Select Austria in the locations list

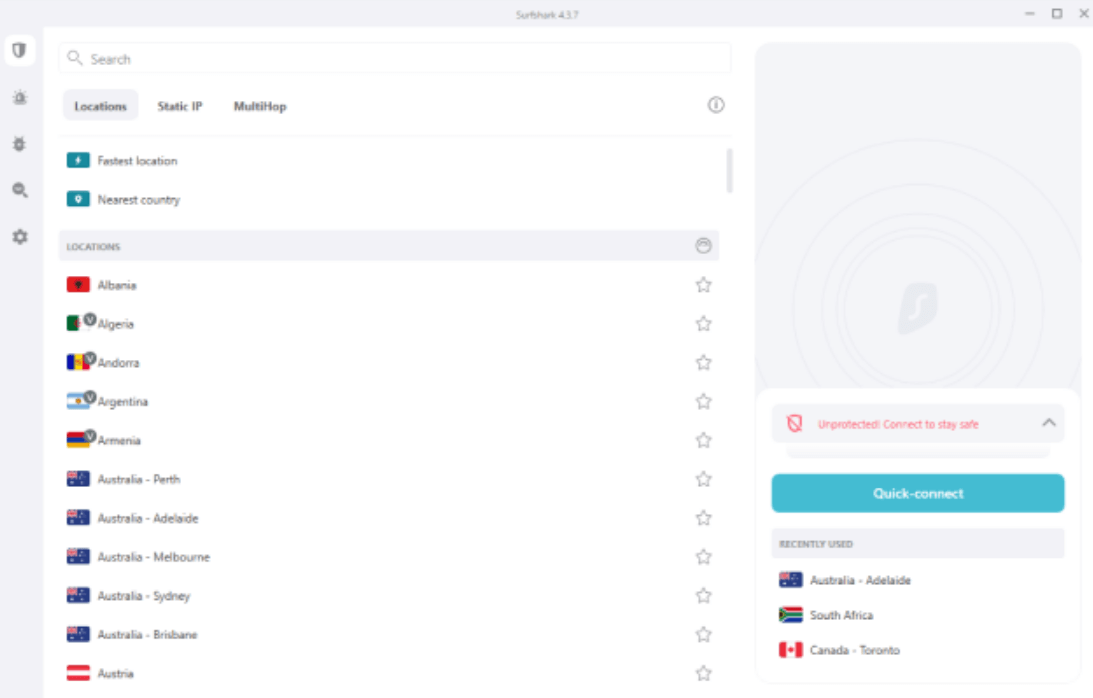[389, 673]
